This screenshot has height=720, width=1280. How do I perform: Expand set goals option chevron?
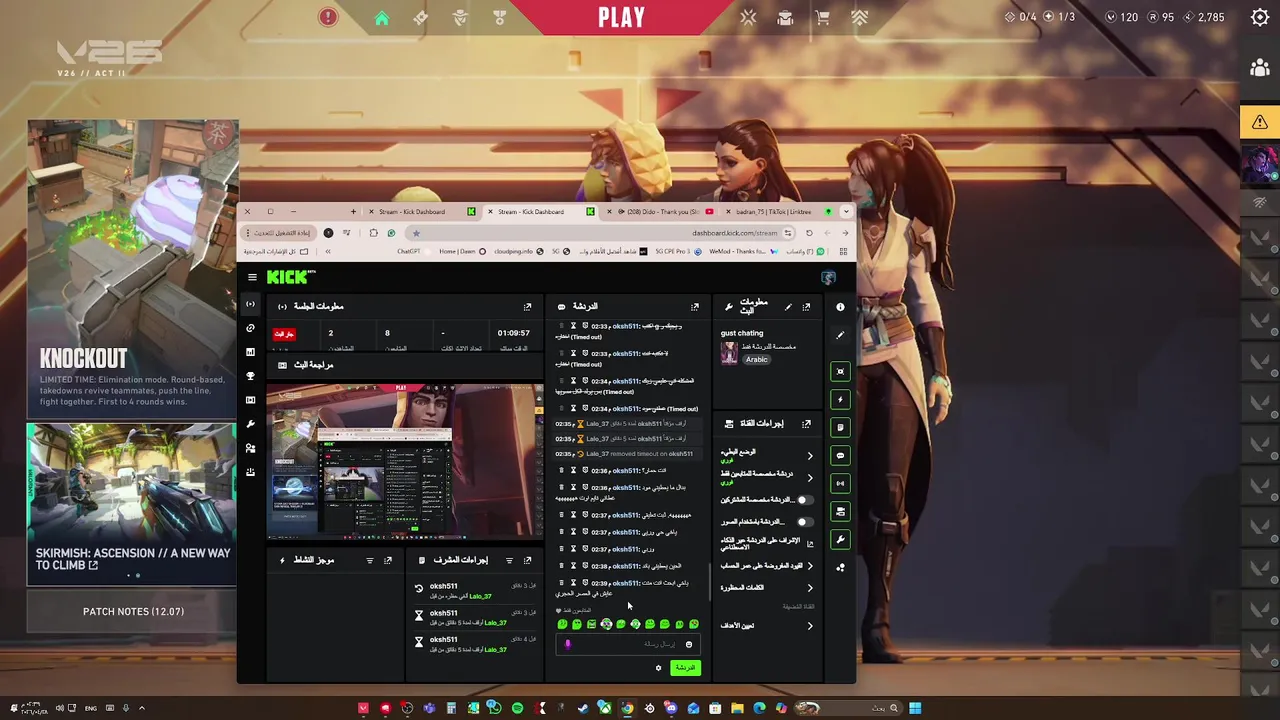tap(810, 626)
